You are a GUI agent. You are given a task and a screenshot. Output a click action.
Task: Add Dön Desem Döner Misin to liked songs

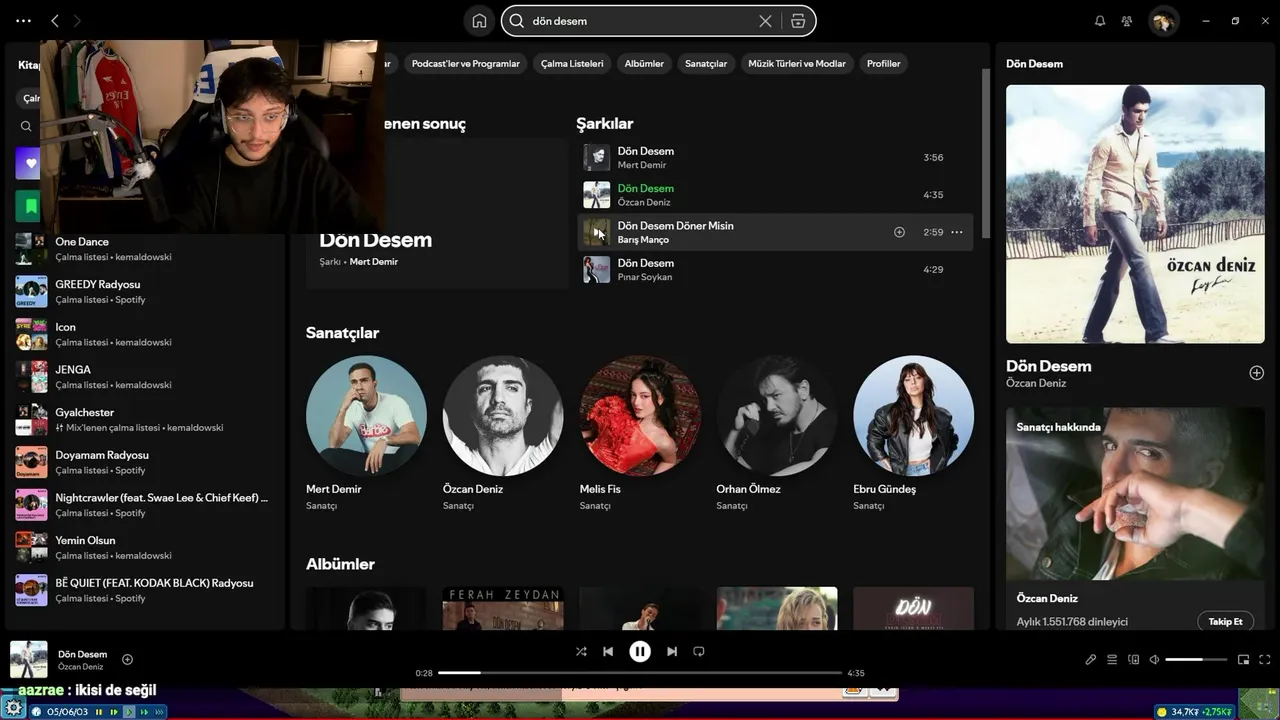[x=899, y=232]
